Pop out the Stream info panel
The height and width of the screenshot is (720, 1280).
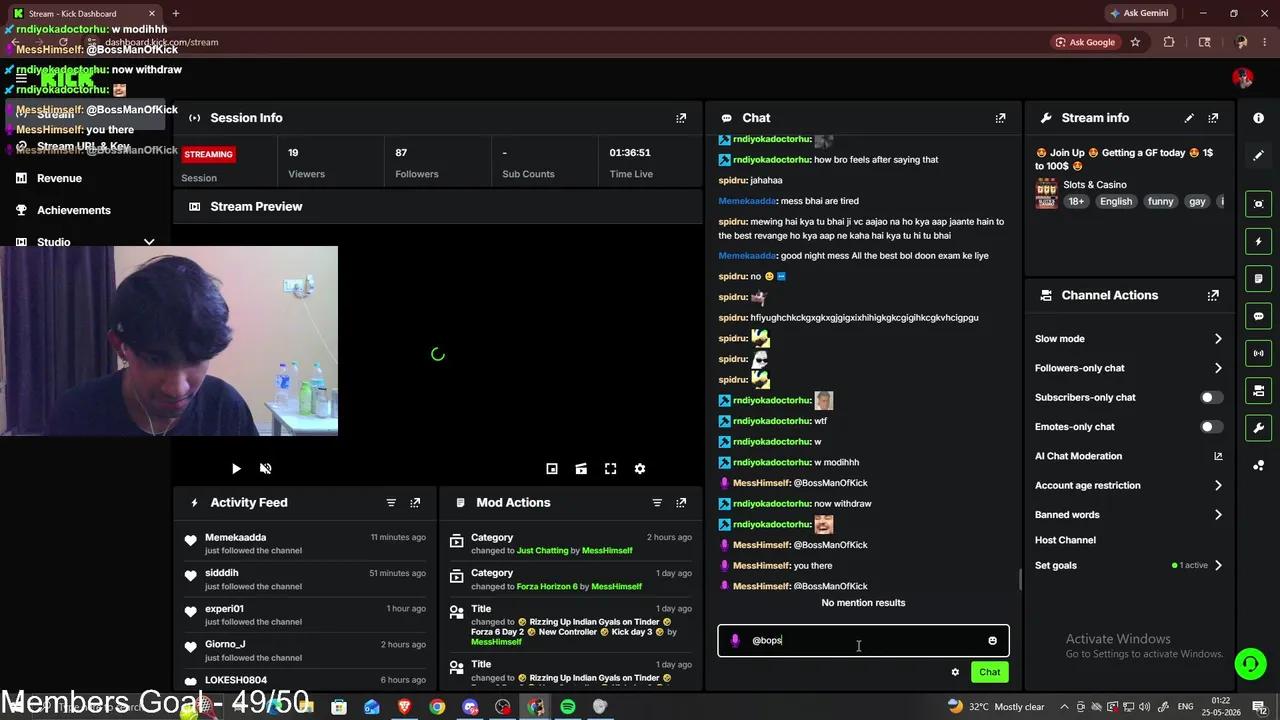1213,118
